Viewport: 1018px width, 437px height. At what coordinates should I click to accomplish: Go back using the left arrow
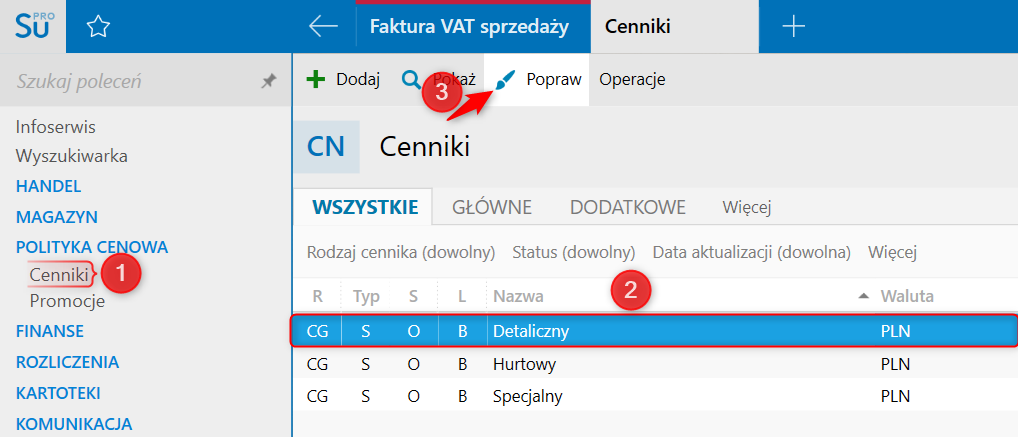[323, 27]
